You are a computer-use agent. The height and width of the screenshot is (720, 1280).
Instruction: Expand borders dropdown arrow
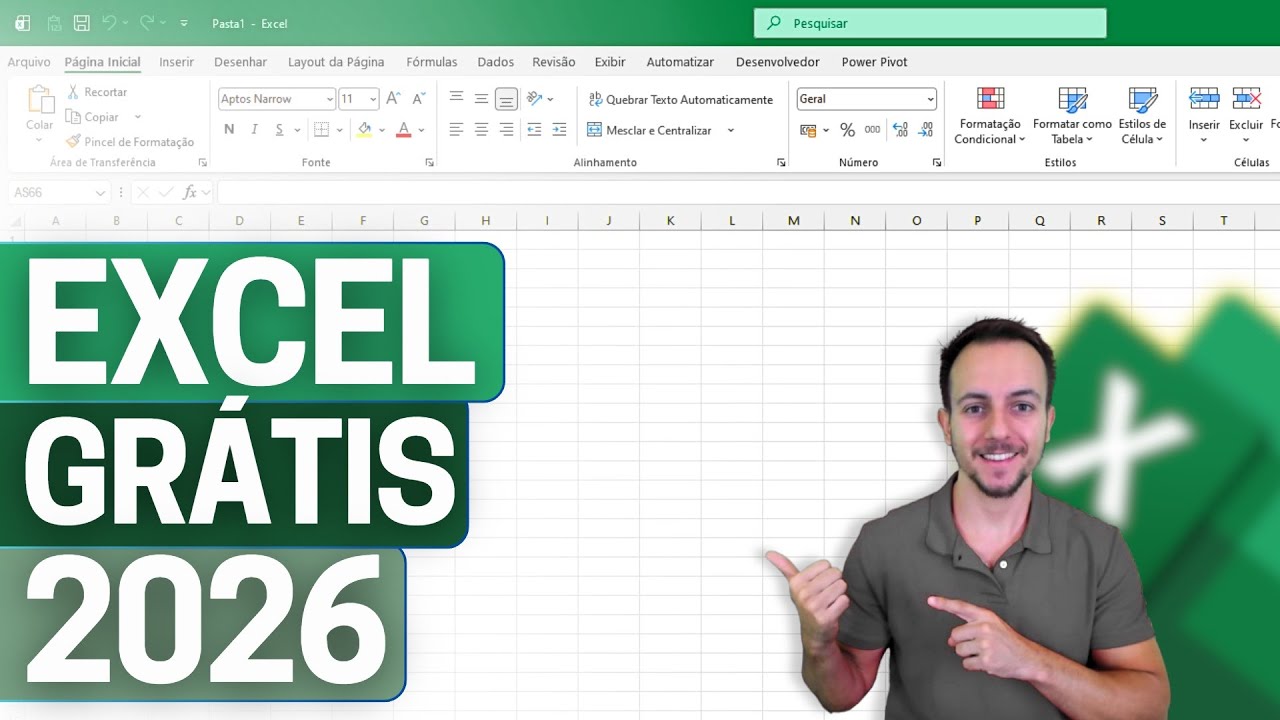(x=340, y=130)
